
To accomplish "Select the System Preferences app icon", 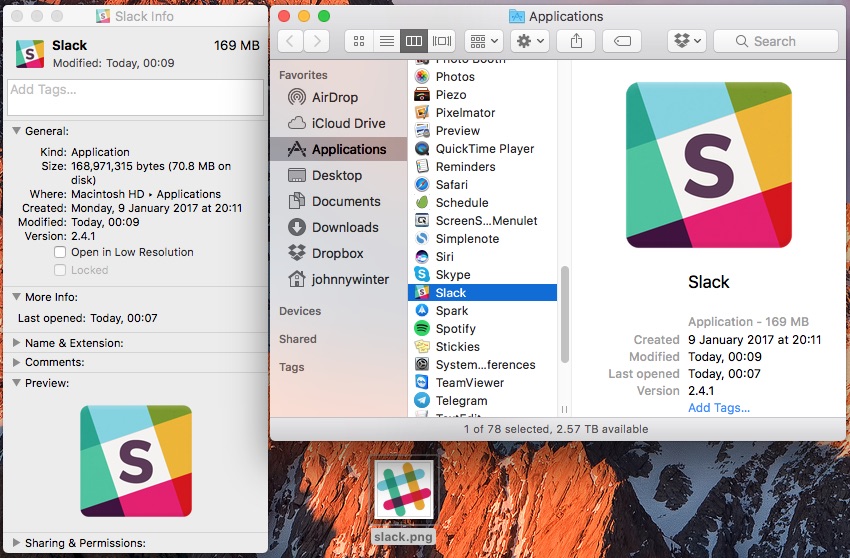I will [x=422, y=364].
